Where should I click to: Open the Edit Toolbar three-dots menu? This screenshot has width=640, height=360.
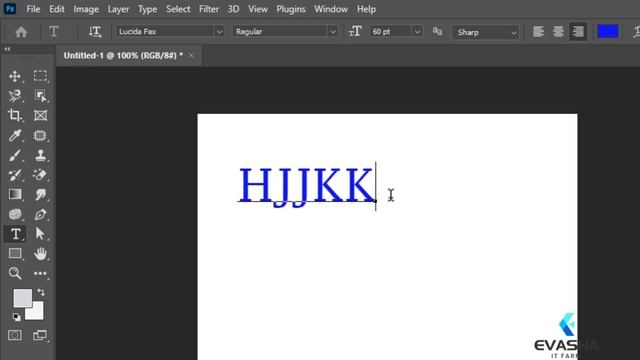40,273
